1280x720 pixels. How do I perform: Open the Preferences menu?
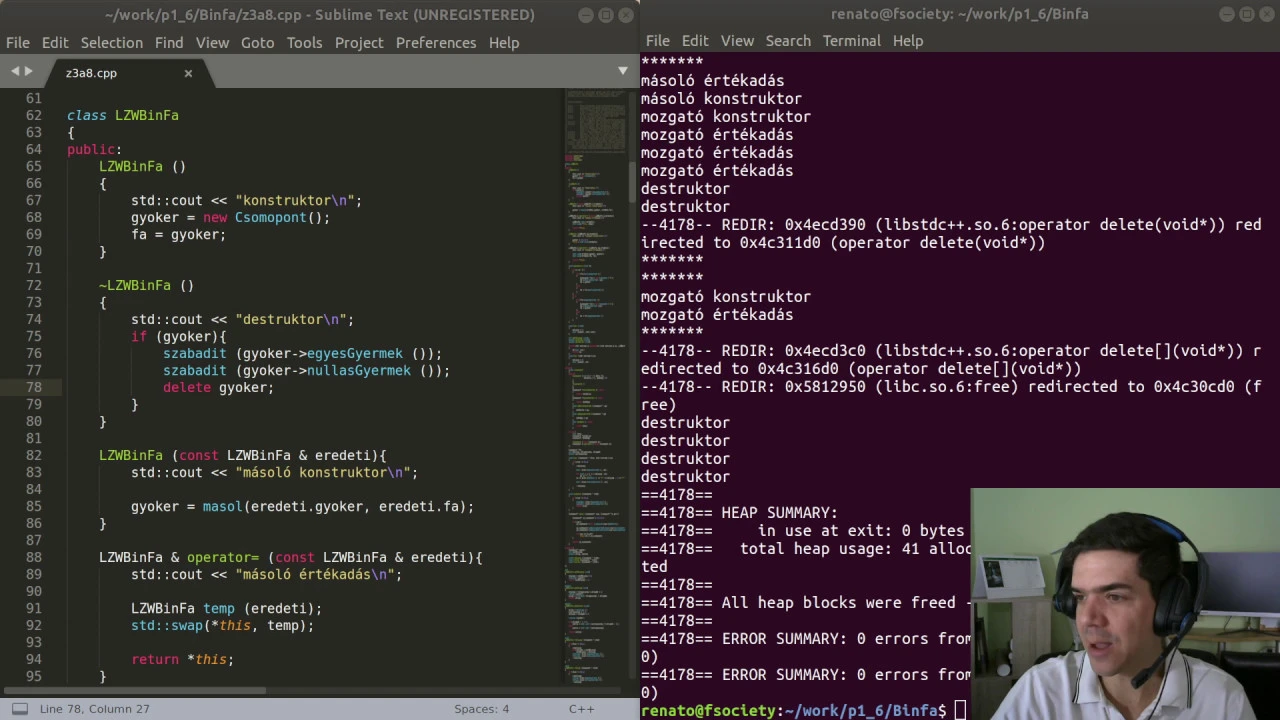[436, 43]
